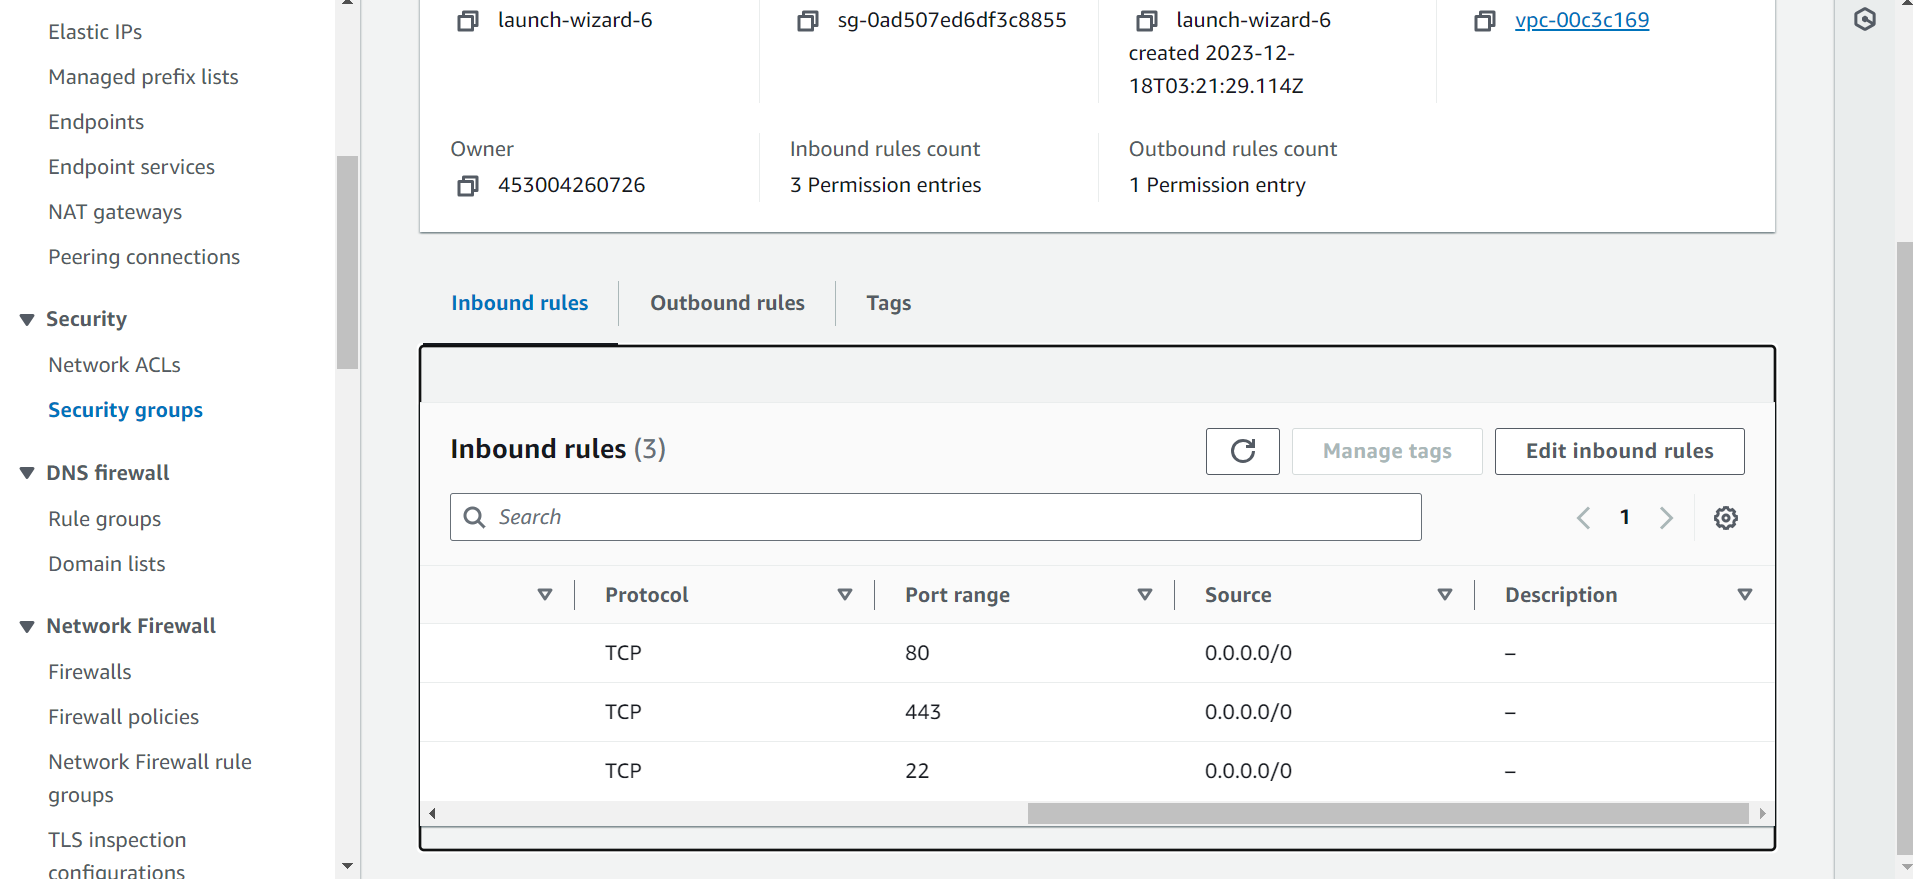Click the inbound rules Search field
Image resolution: width=1913 pixels, height=879 pixels.
[935, 517]
